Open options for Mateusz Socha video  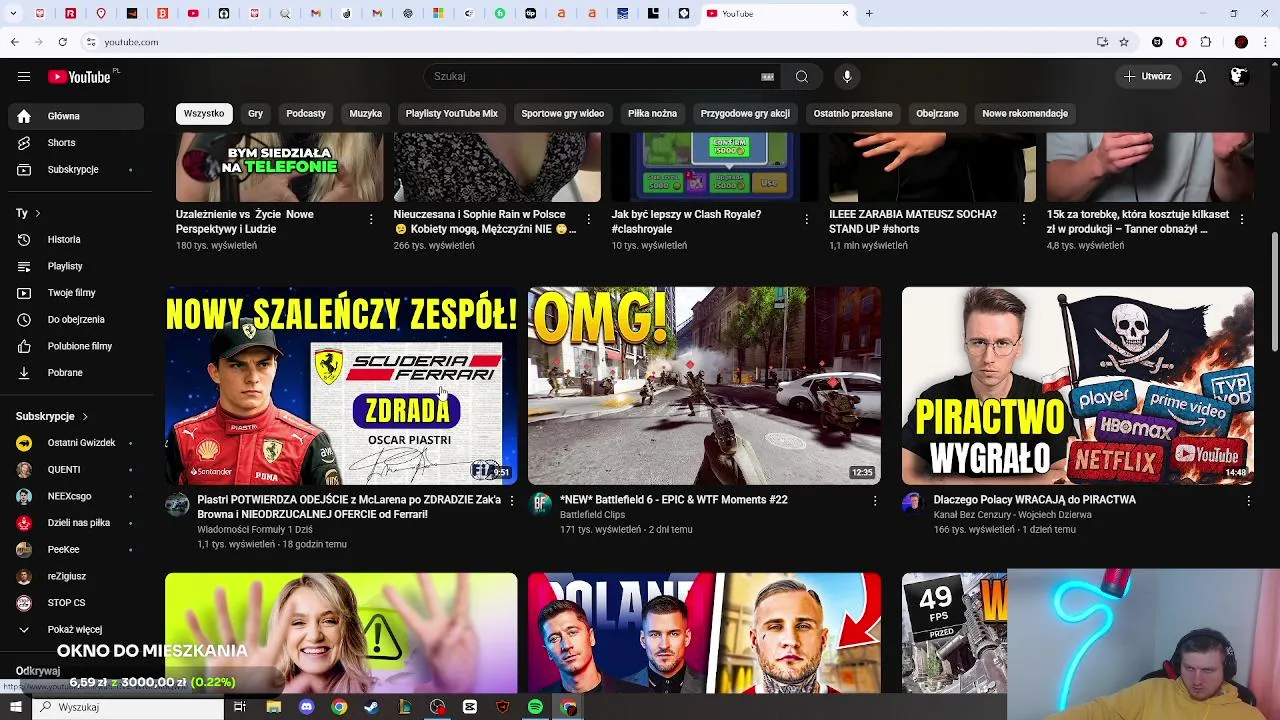(1024, 219)
